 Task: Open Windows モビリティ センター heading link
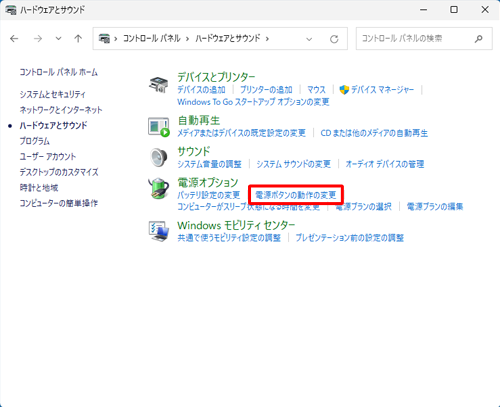tap(236, 226)
